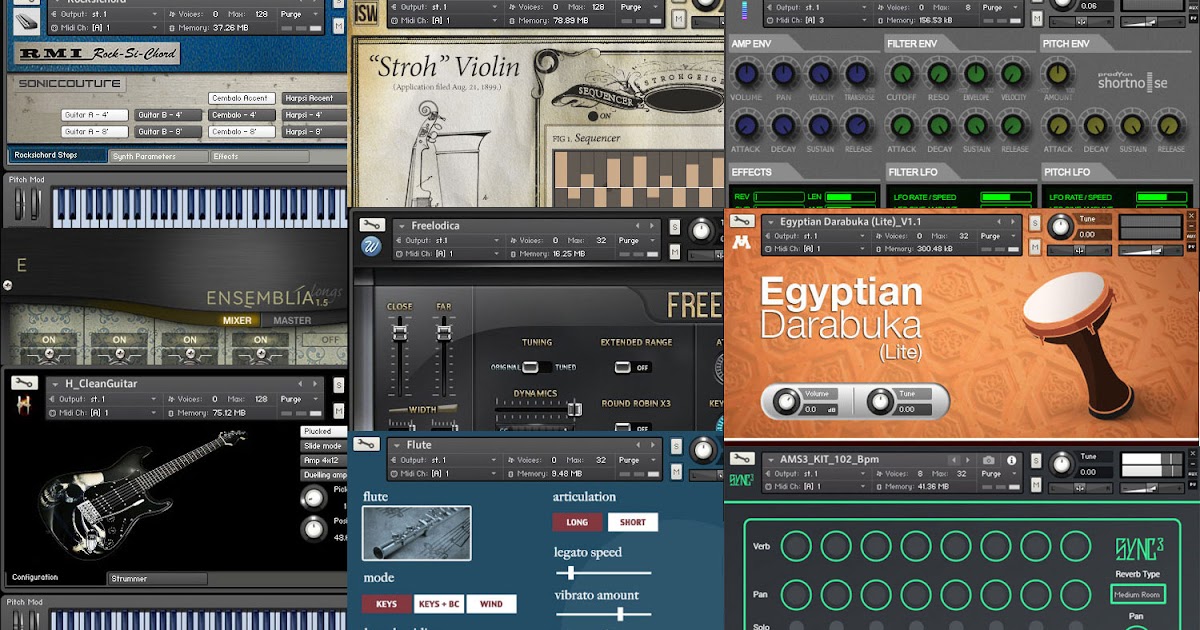Click the info icon in AMS3_KIT_102_Bpm header
This screenshot has width=1200, height=630.
pyautogui.click(x=1011, y=460)
